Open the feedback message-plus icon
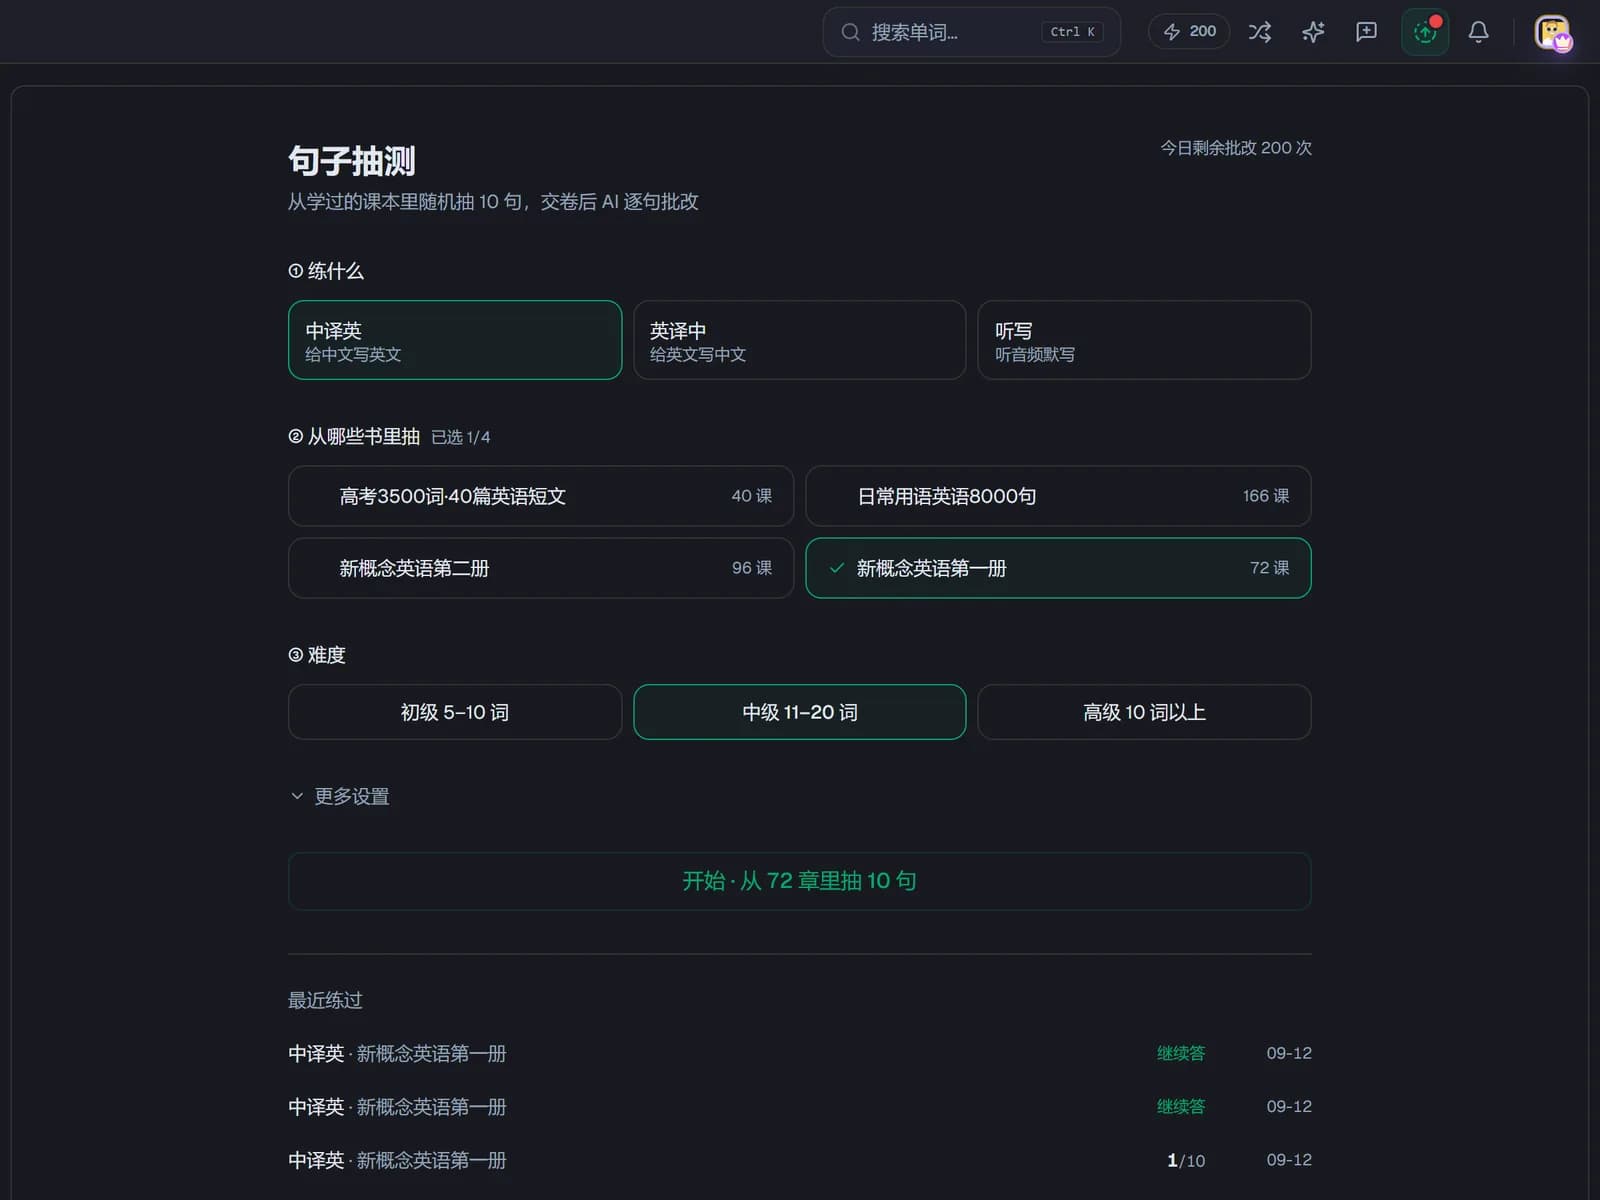Image resolution: width=1600 pixels, height=1200 pixels. (1366, 32)
